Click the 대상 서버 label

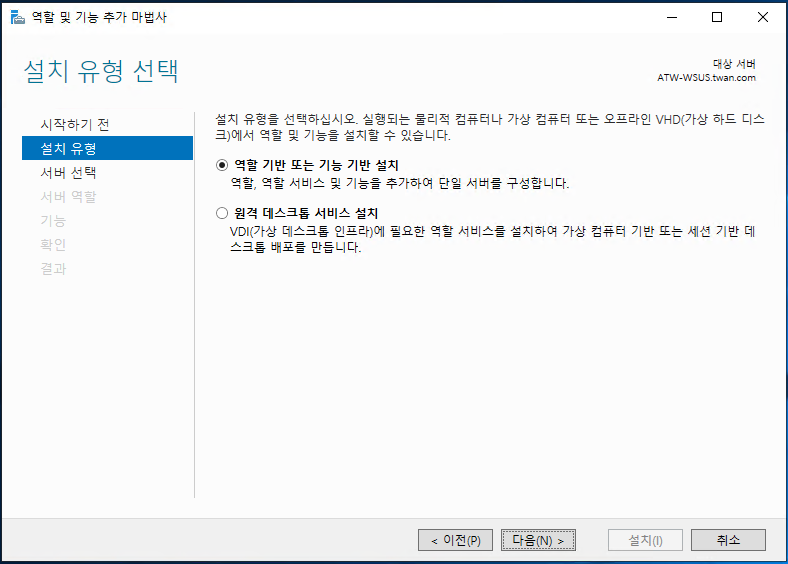pyautogui.click(x=734, y=64)
